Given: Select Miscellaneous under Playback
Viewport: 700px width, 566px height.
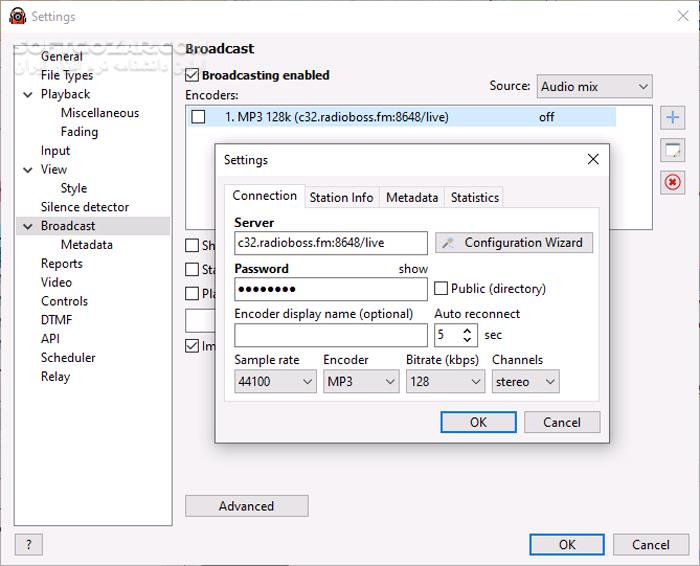Looking at the screenshot, I should coord(100,113).
